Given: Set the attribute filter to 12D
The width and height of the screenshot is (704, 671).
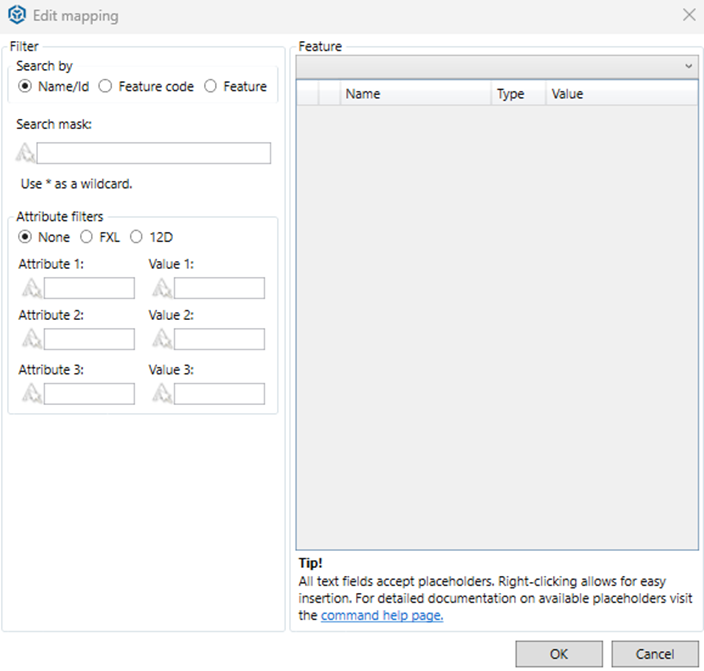Looking at the screenshot, I should click(x=136, y=237).
